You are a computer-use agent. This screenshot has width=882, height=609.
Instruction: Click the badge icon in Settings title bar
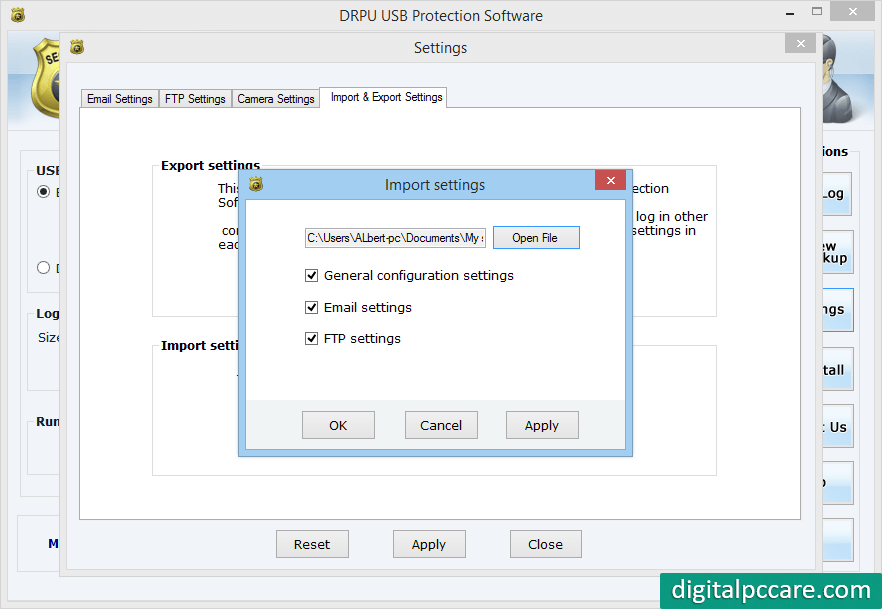(x=77, y=47)
